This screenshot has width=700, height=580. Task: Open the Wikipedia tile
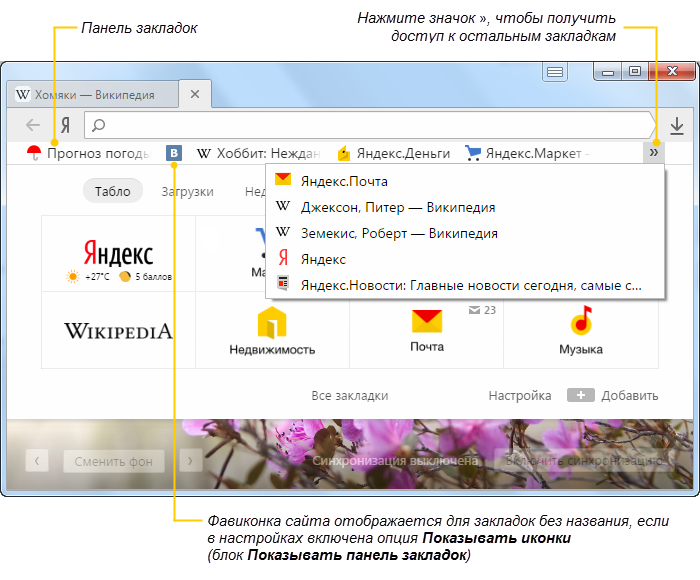point(118,330)
